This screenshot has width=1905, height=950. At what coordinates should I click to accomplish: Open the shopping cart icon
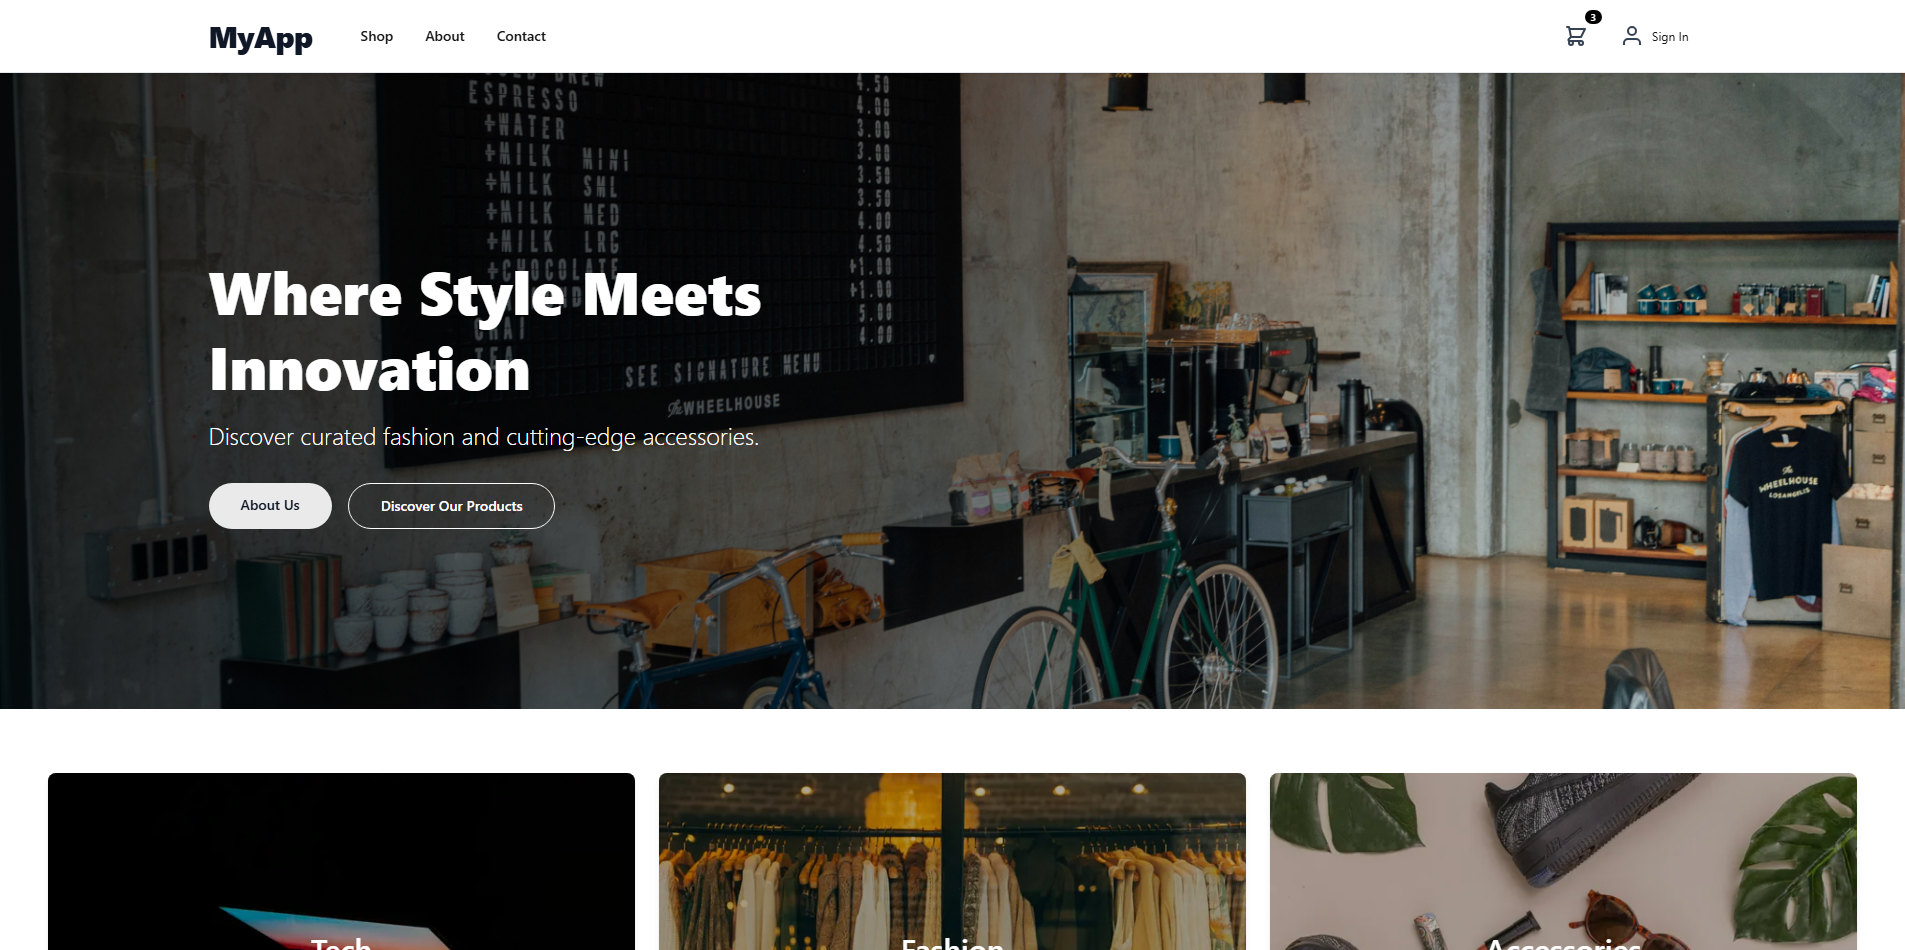1575,36
